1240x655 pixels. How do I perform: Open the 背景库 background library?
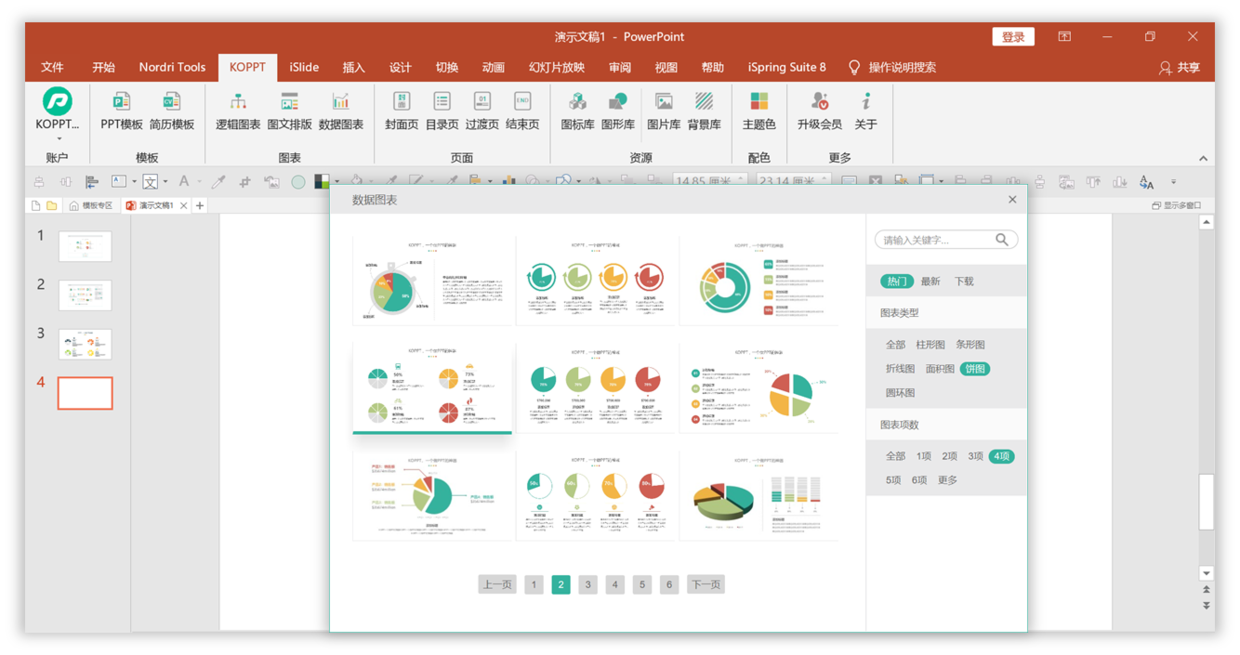(x=704, y=110)
